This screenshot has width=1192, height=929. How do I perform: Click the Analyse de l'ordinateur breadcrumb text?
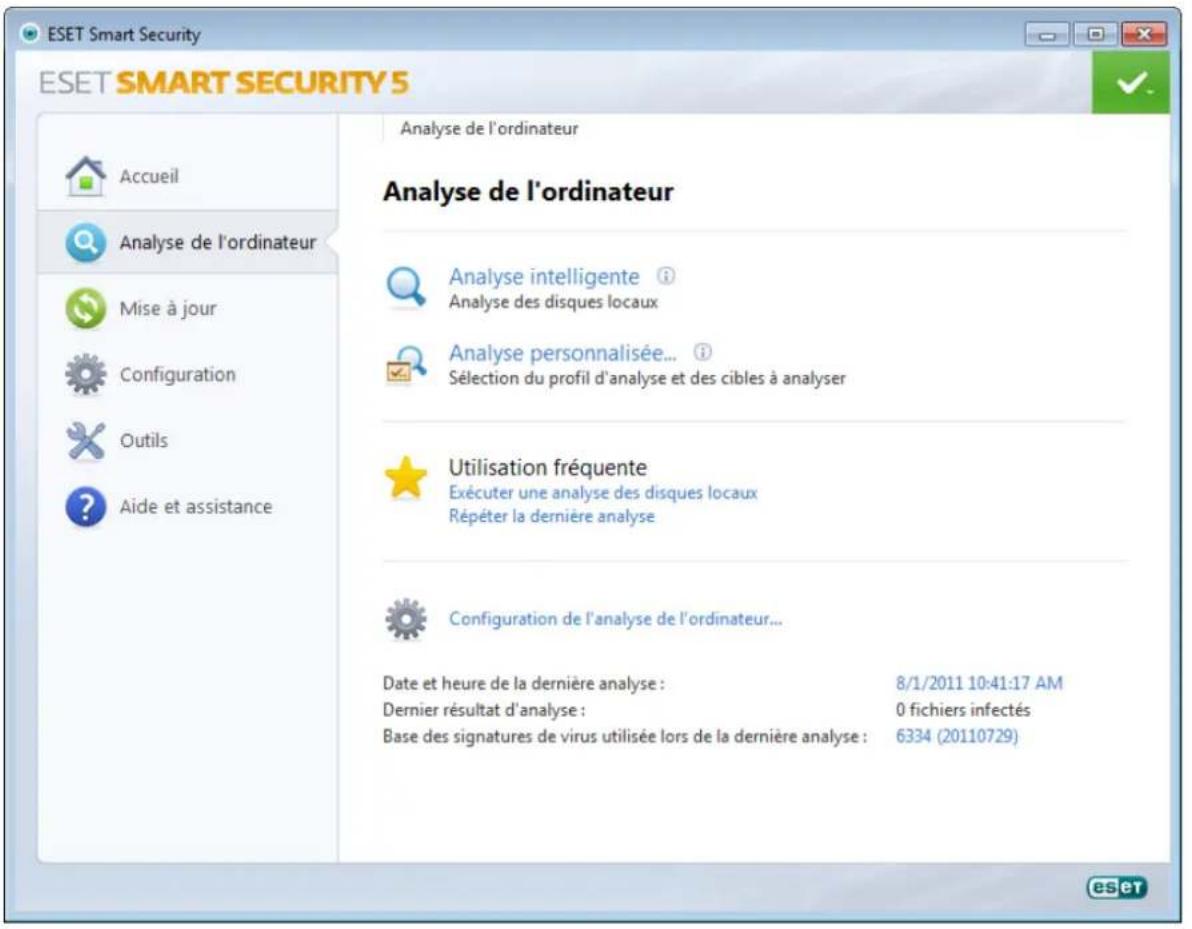(489, 128)
